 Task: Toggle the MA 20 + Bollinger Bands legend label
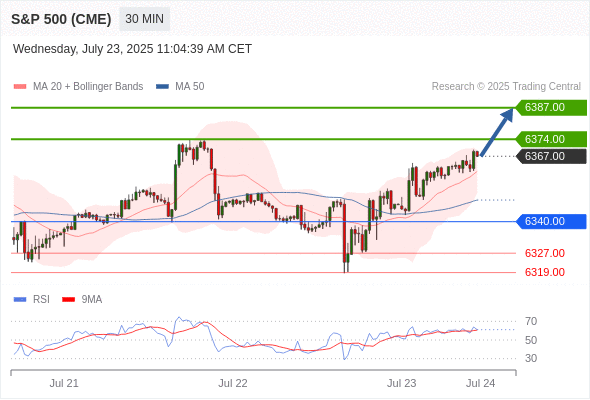[88, 87]
